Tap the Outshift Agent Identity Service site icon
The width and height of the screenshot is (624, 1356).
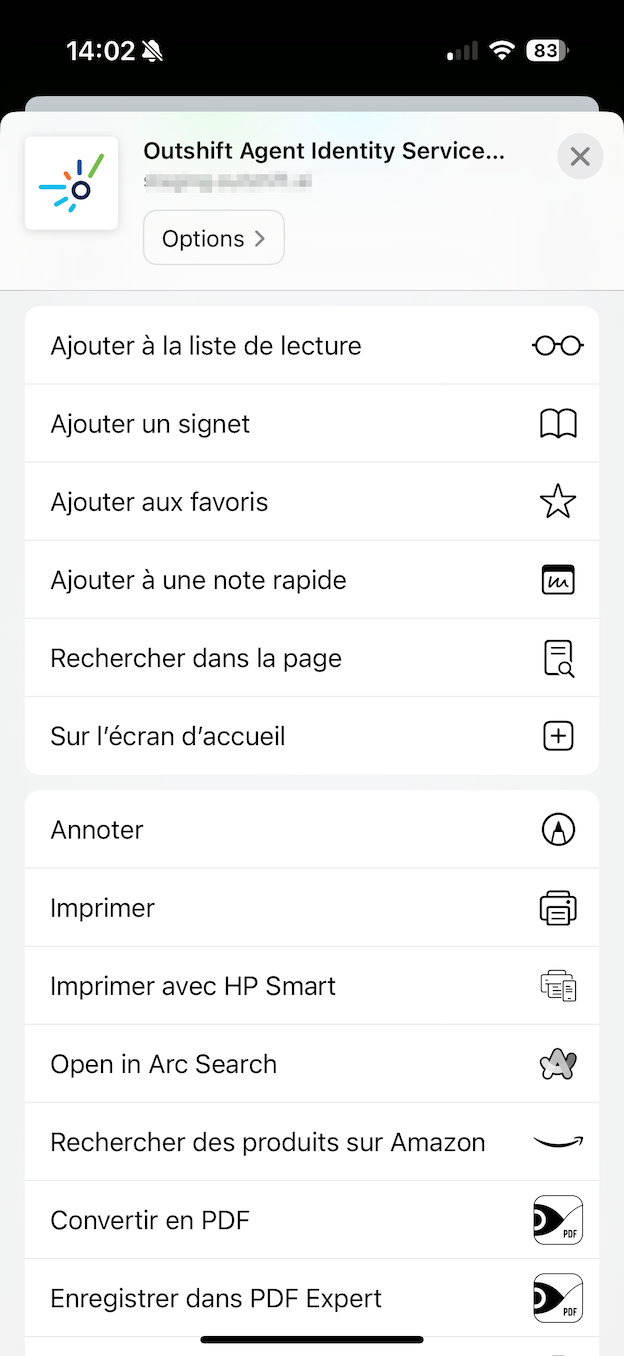70,183
